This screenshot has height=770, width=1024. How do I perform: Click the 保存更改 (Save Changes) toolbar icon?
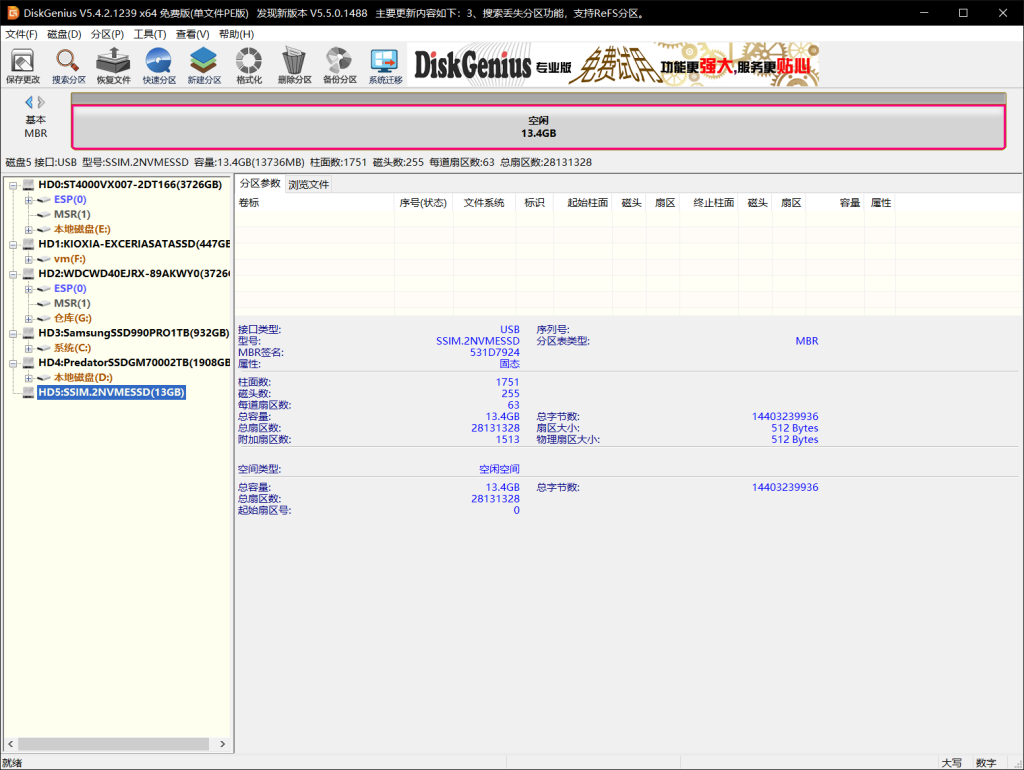23,65
